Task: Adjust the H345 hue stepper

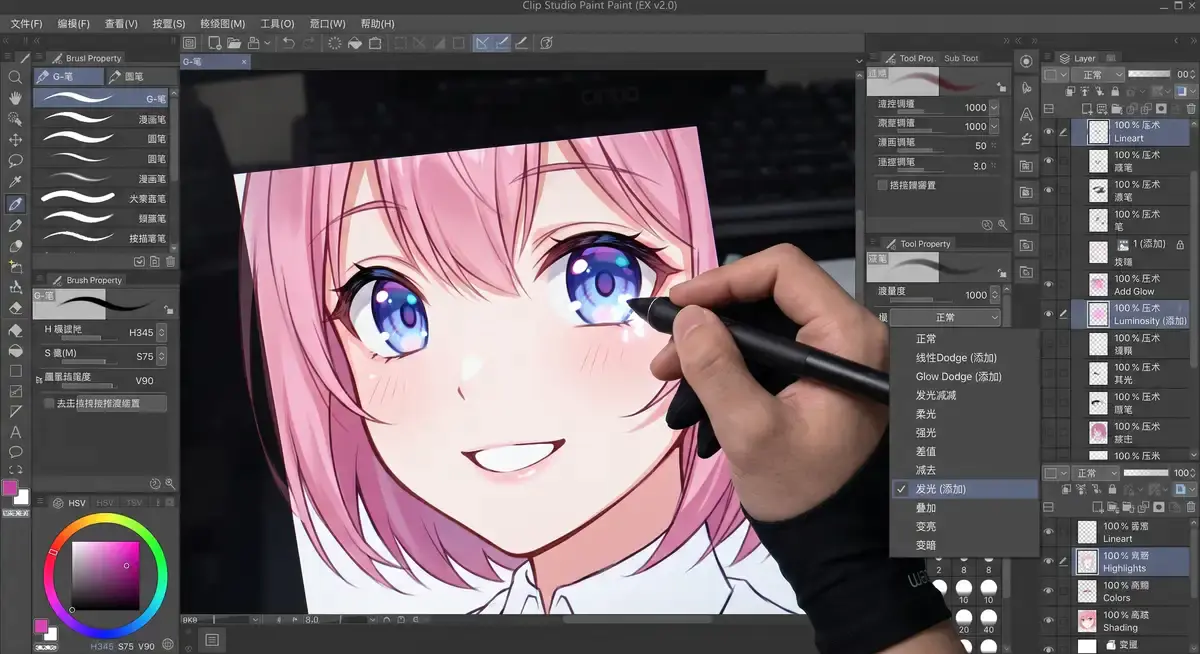Action: click(161, 331)
